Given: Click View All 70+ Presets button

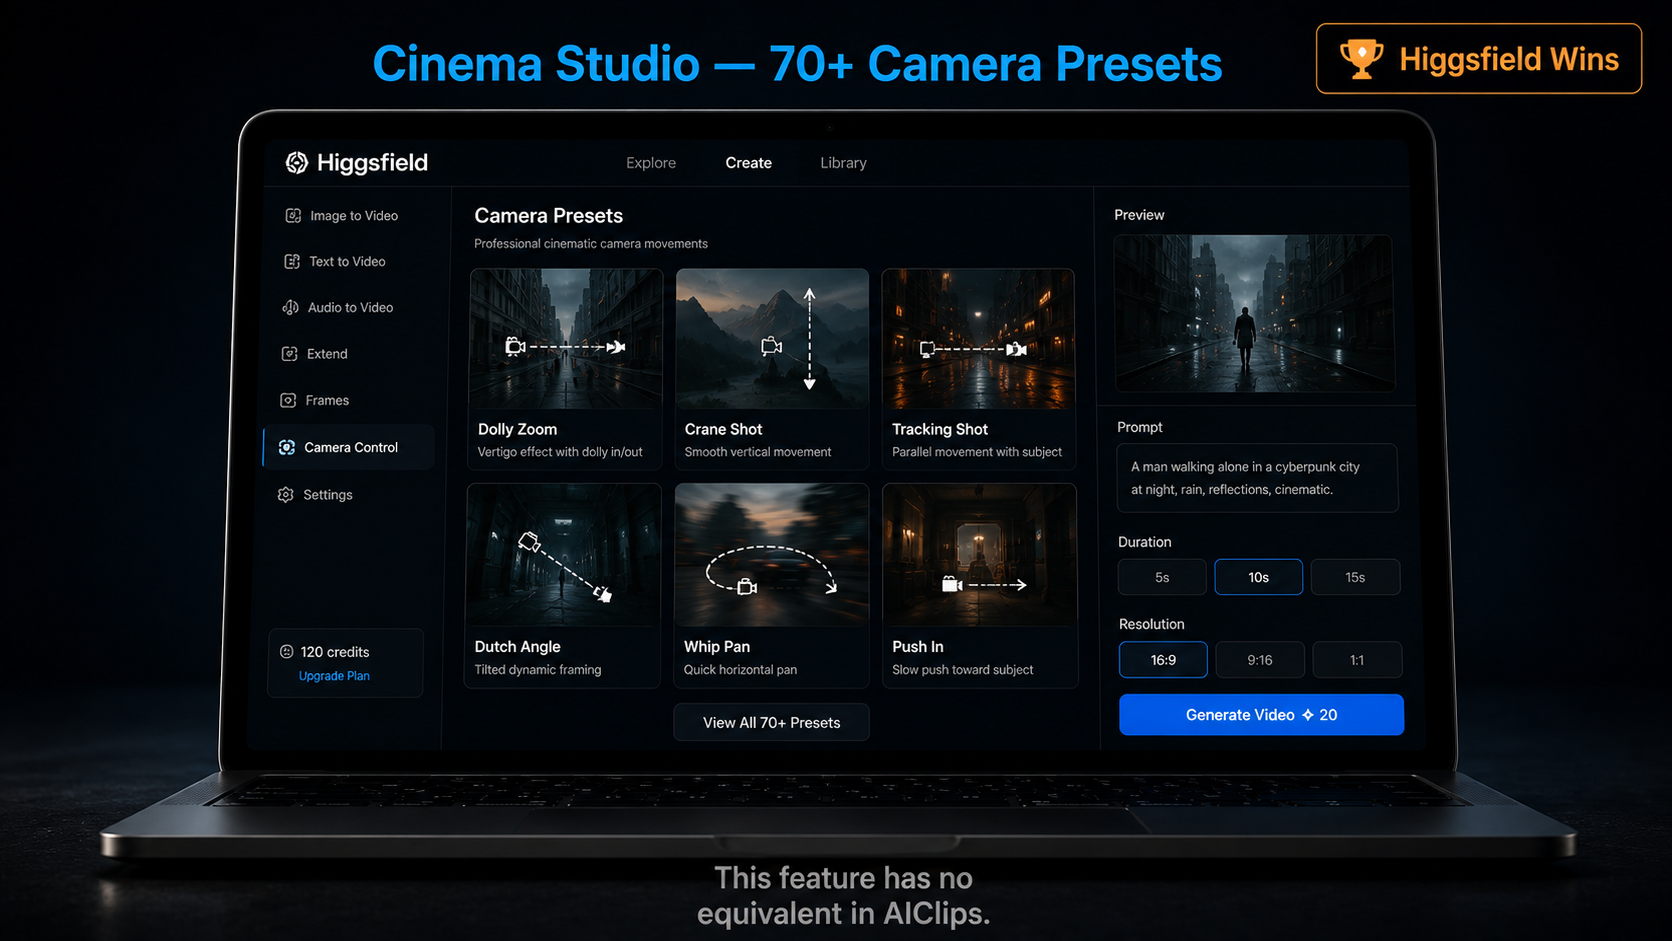Looking at the screenshot, I should click(771, 723).
